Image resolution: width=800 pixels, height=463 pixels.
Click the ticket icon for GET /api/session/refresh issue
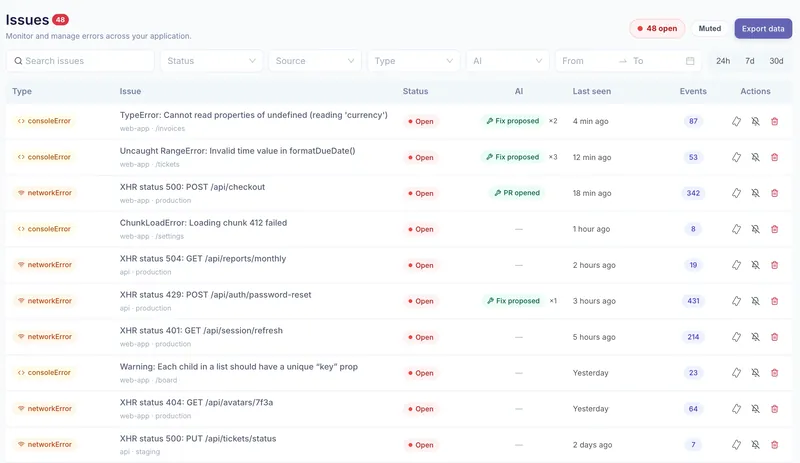coord(736,337)
